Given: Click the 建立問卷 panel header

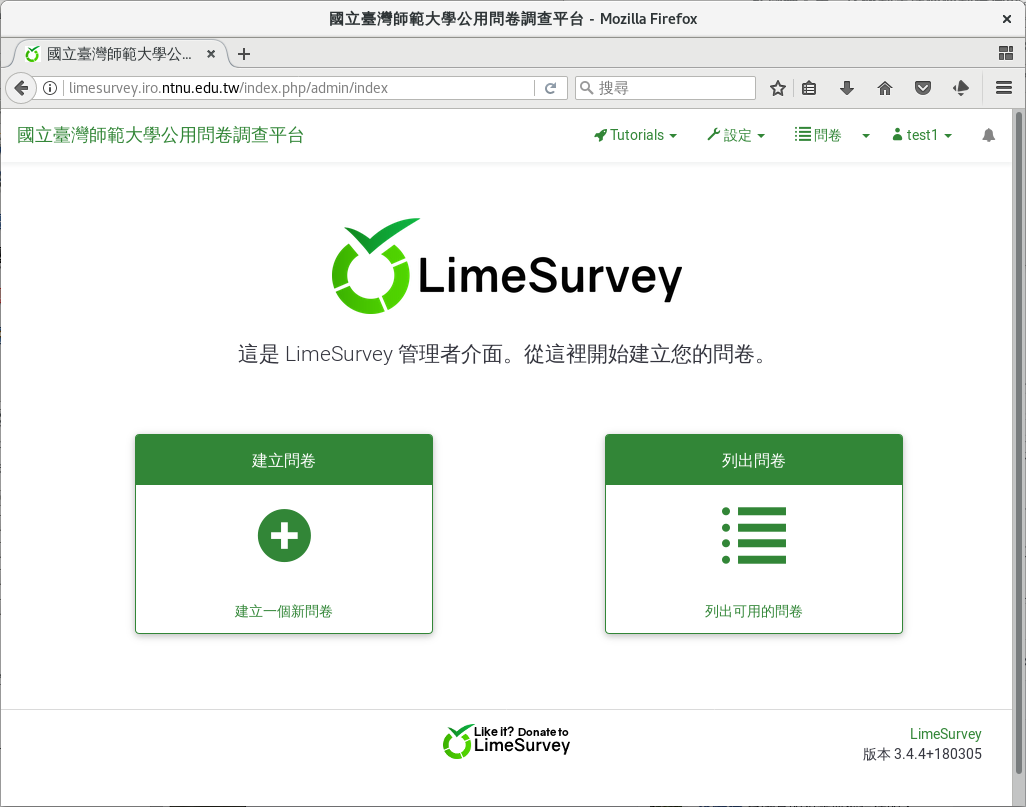Looking at the screenshot, I should click(284, 460).
